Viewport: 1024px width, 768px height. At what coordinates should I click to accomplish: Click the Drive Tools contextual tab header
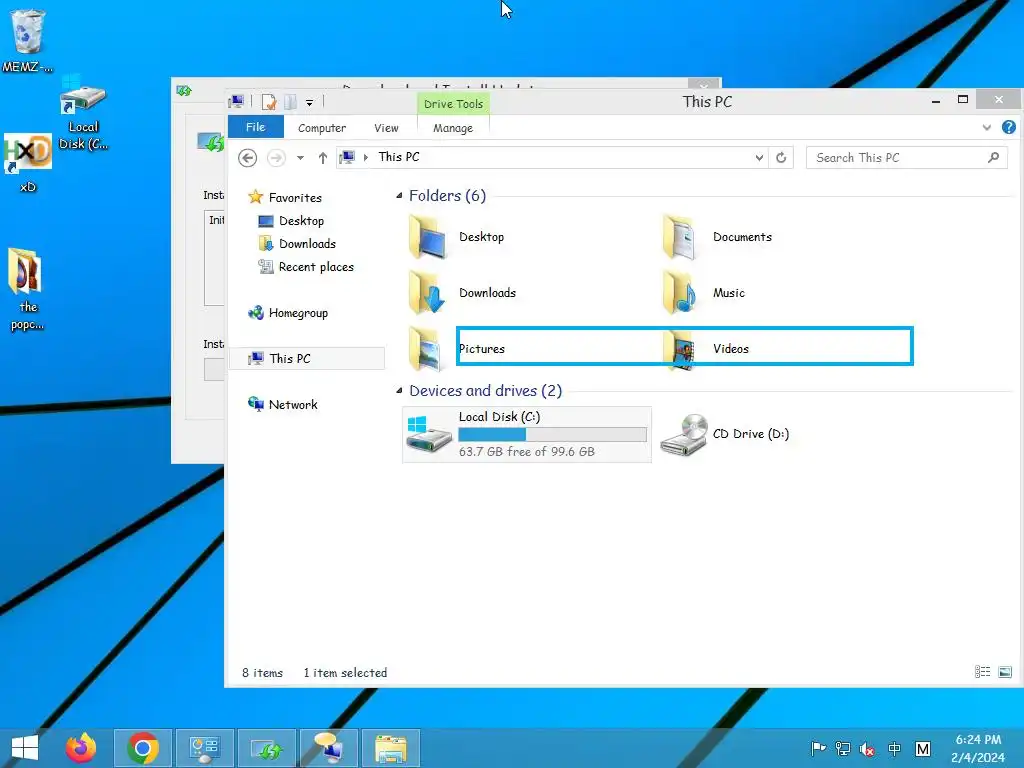[453, 104]
